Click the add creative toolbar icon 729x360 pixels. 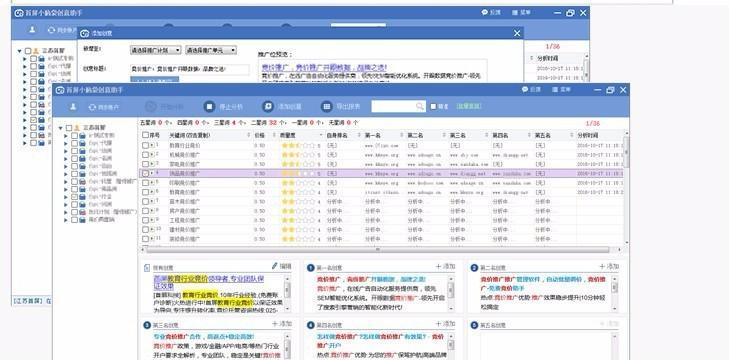tap(268, 107)
